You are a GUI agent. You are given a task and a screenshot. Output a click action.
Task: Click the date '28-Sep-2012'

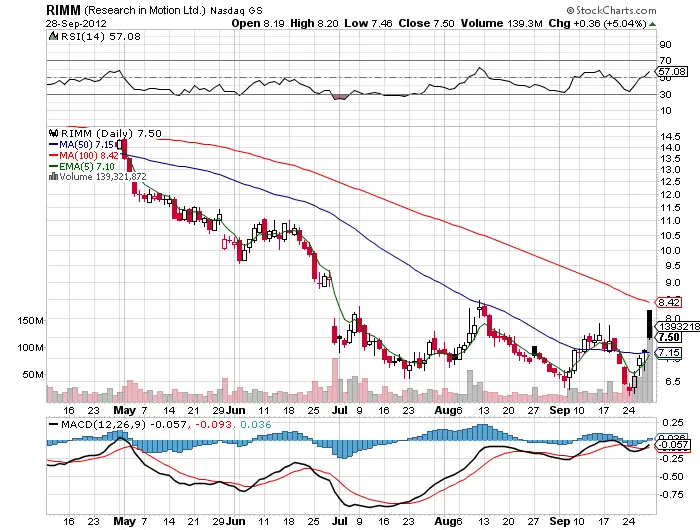click(76, 23)
